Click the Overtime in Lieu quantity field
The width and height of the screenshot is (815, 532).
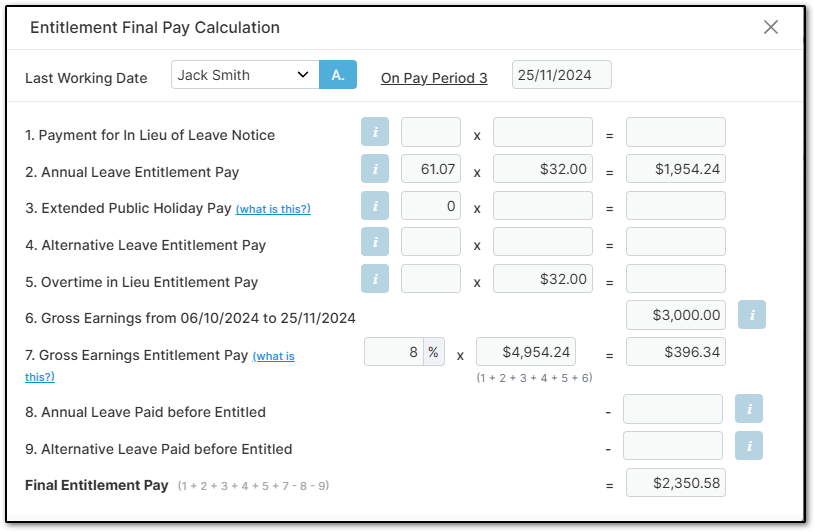[x=431, y=279]
